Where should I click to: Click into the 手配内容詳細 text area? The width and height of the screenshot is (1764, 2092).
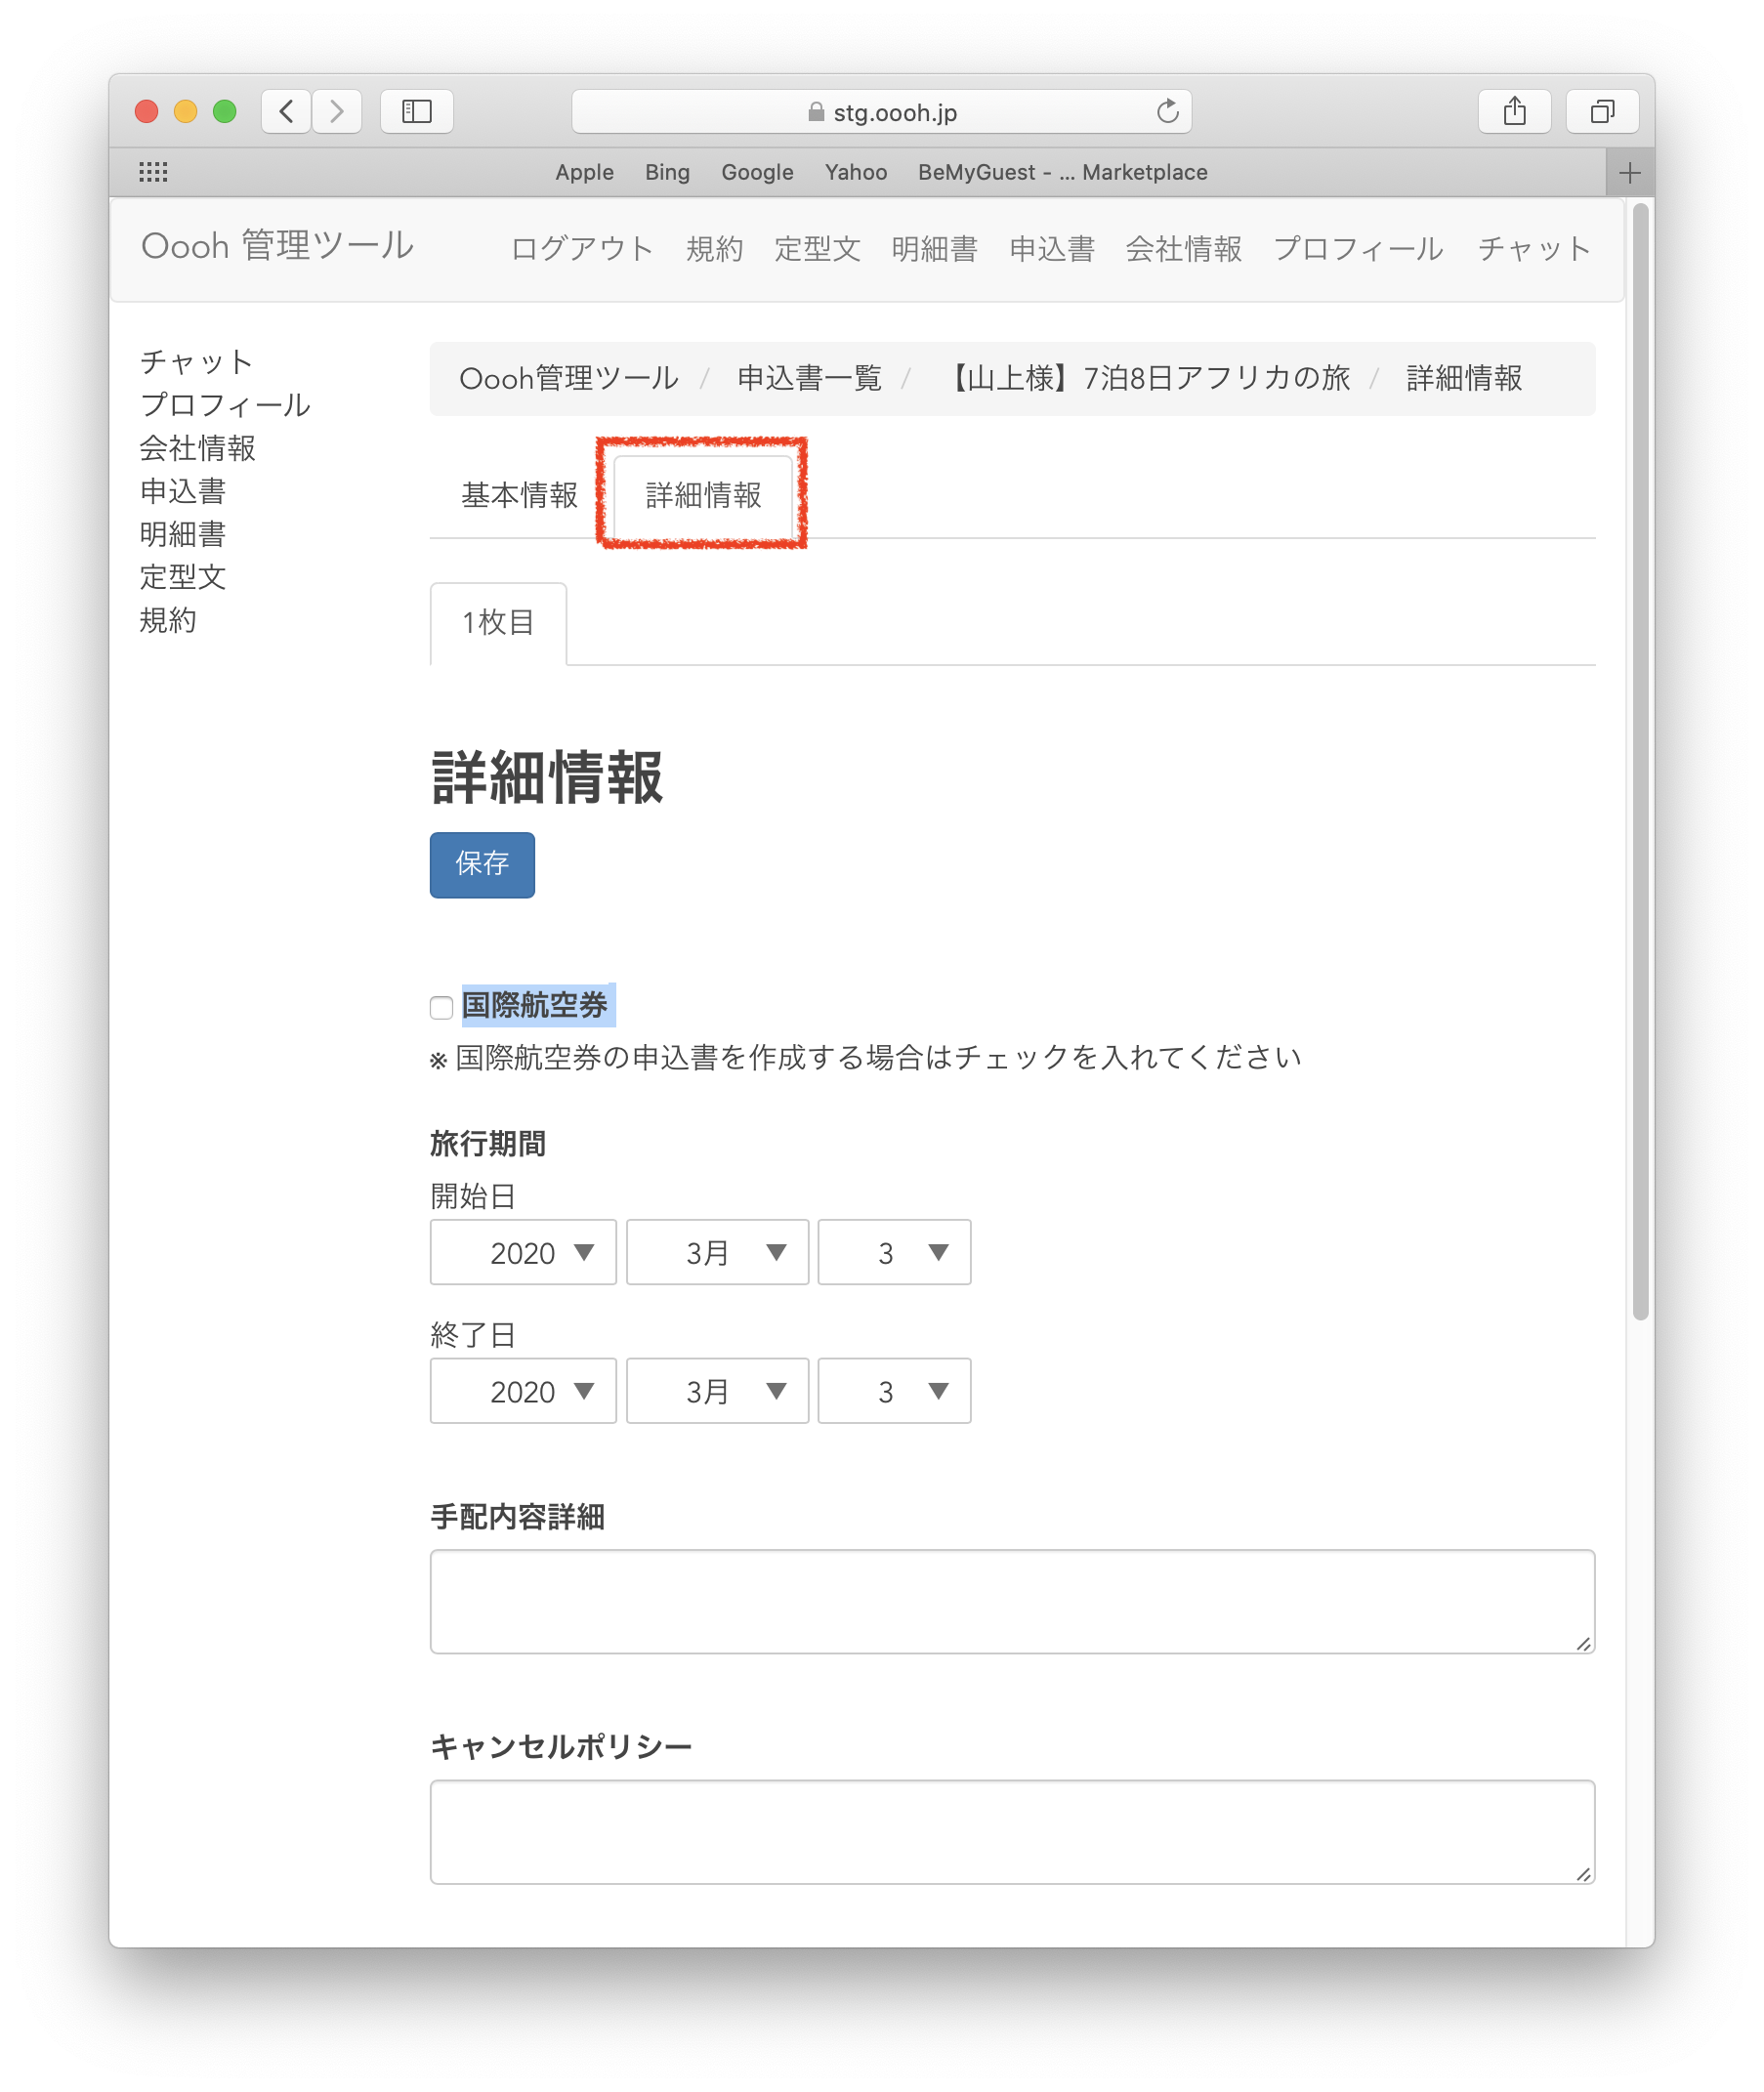[x=1012, y=1601]
